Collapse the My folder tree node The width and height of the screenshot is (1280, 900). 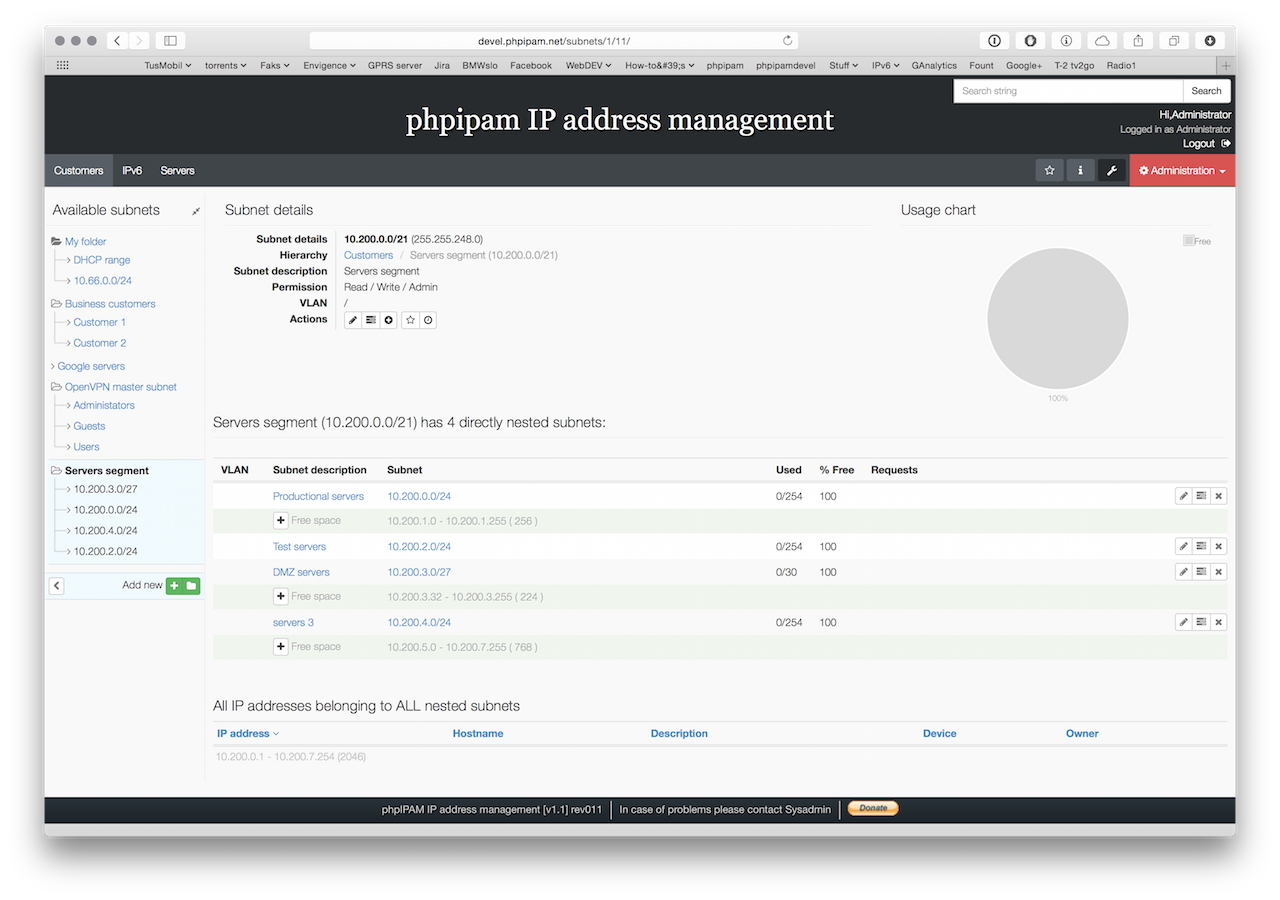[56, 242]
